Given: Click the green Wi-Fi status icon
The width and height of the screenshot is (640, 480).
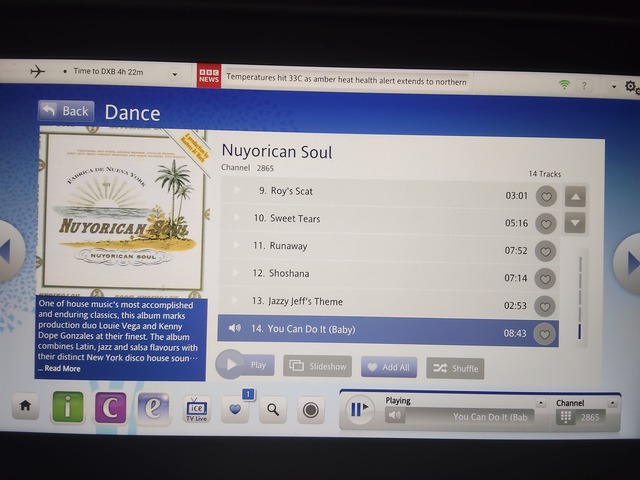Looking at the screenshot, I should [564, 84].
